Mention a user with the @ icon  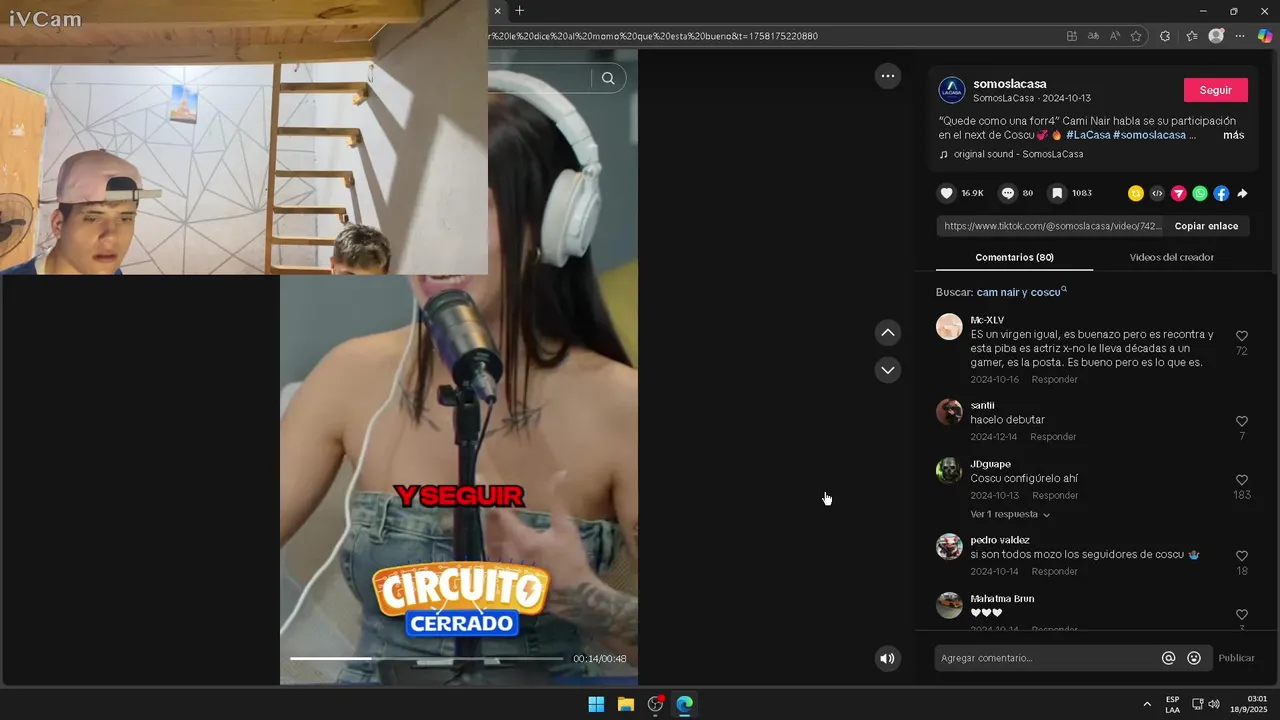click(1168, 658)
